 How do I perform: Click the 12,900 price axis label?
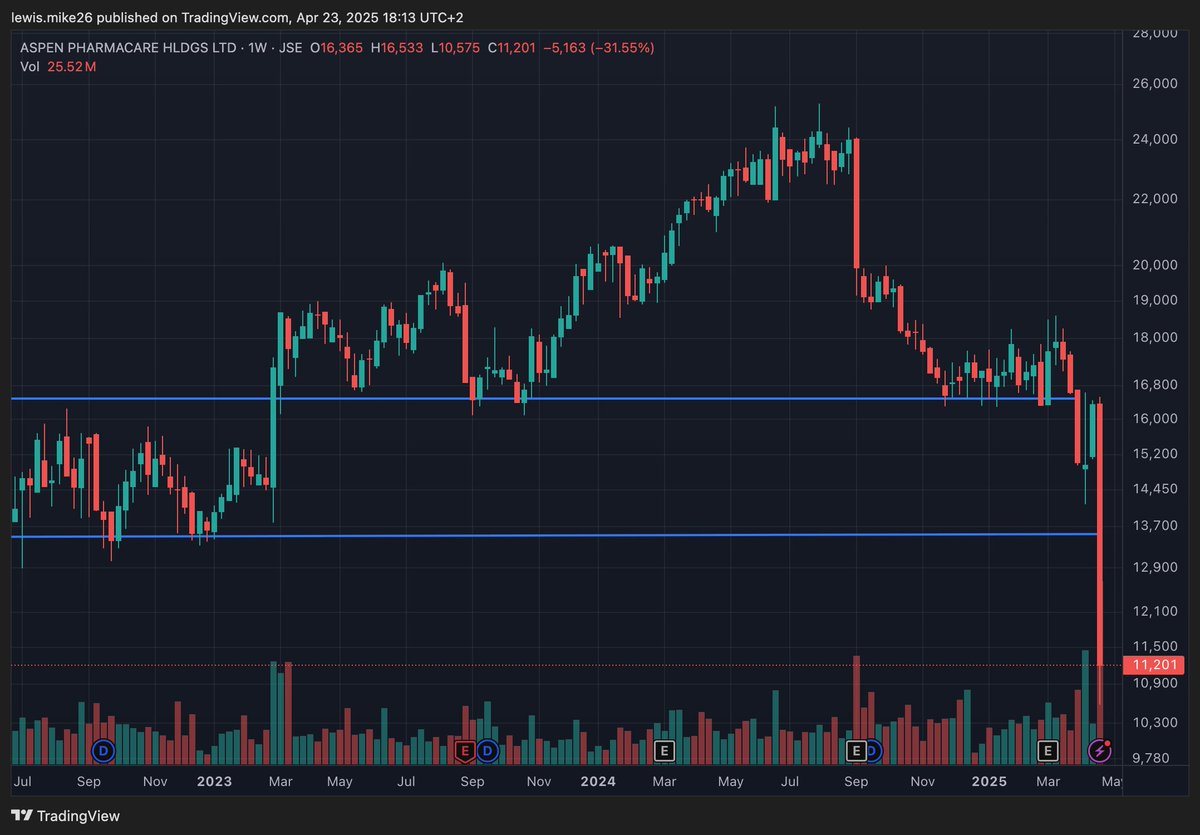pos(1154,567)
